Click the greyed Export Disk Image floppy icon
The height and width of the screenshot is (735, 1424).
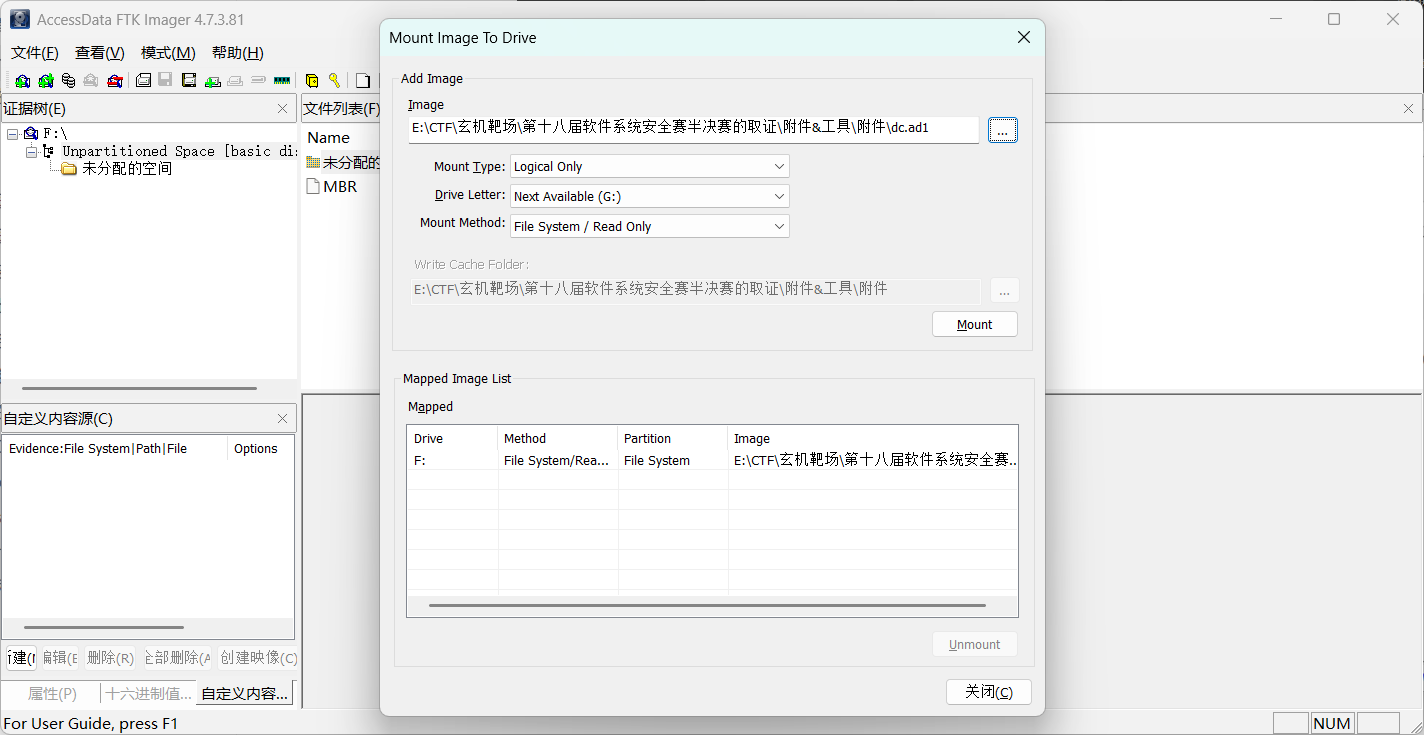pos(166,81)
